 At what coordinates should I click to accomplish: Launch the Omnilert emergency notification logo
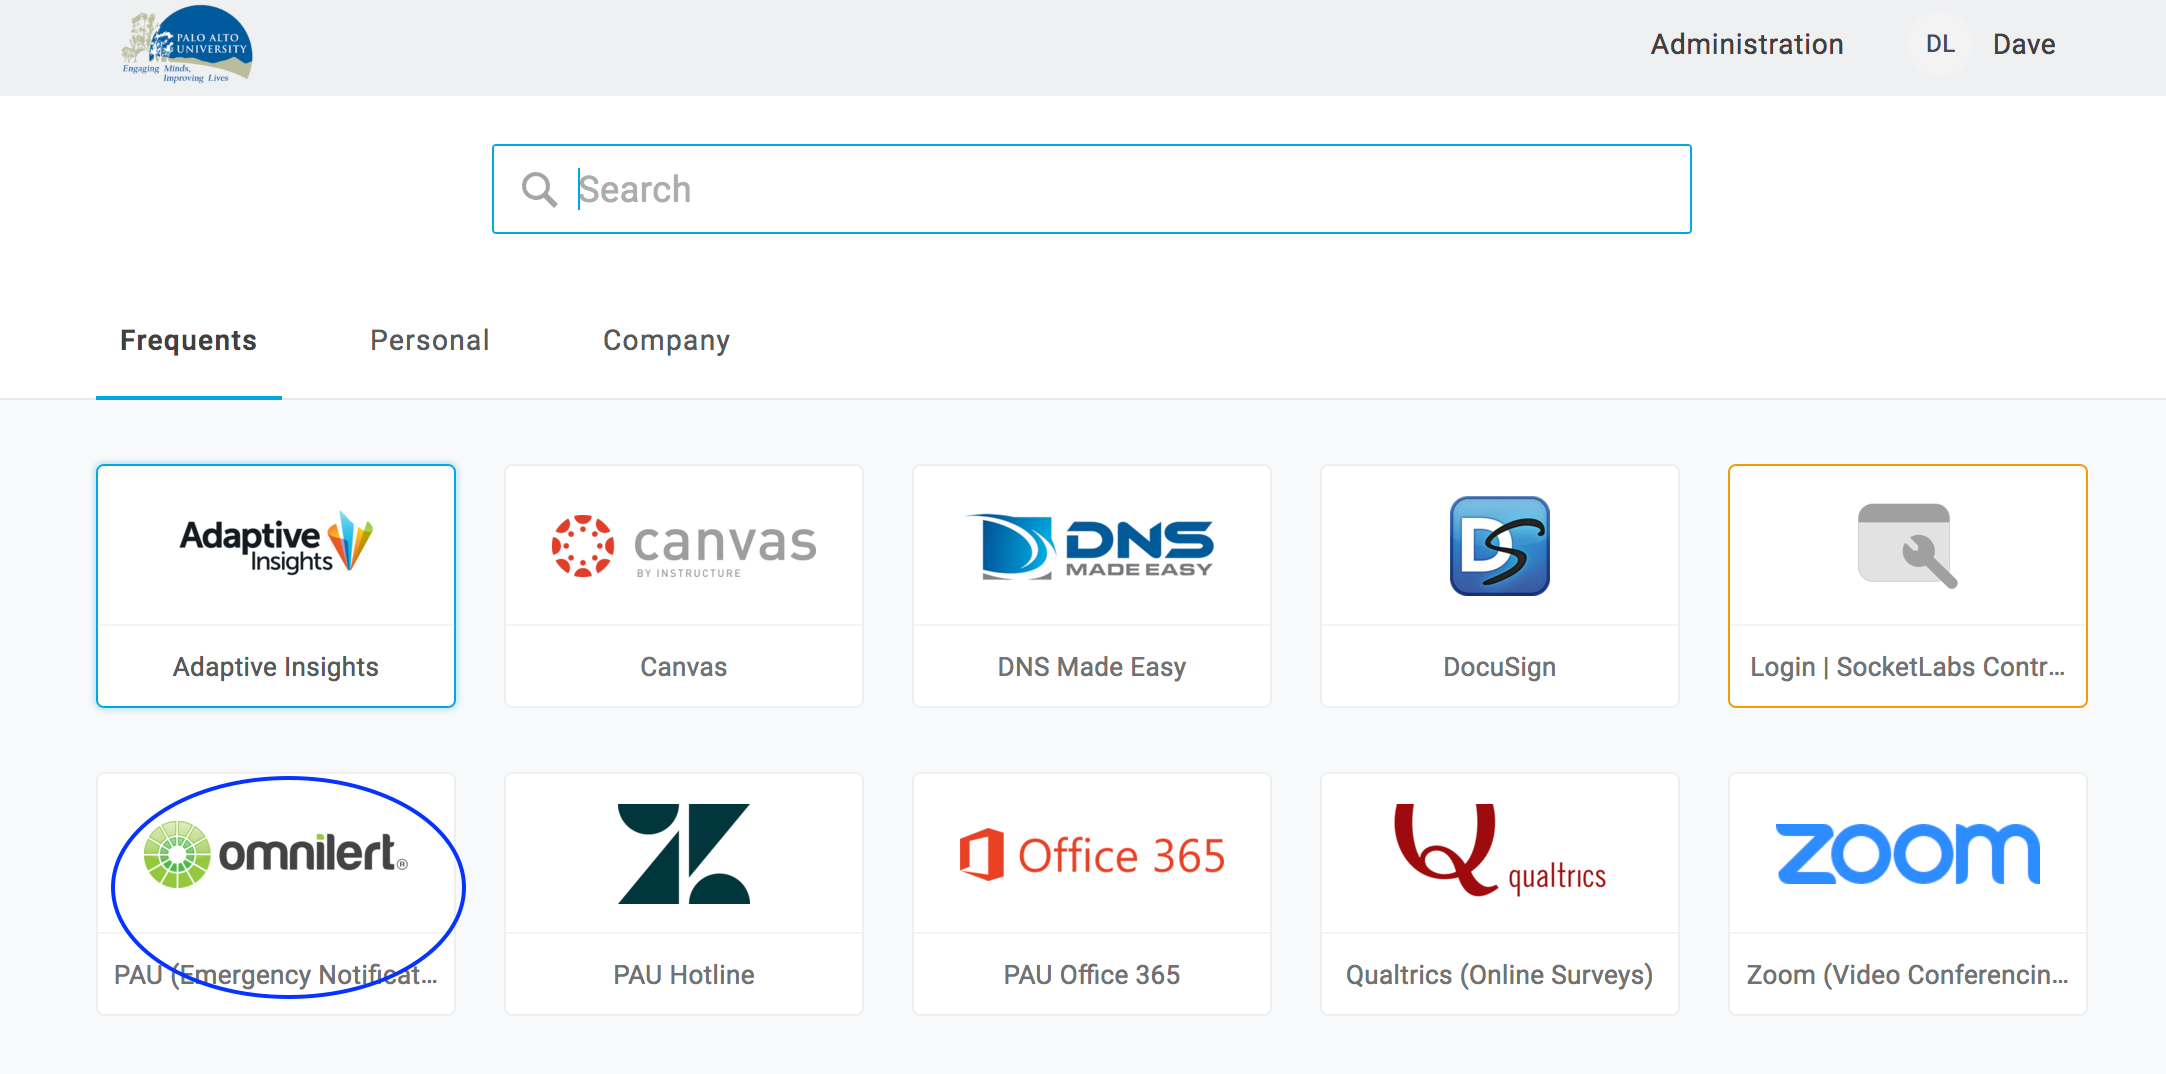point(276,854)
